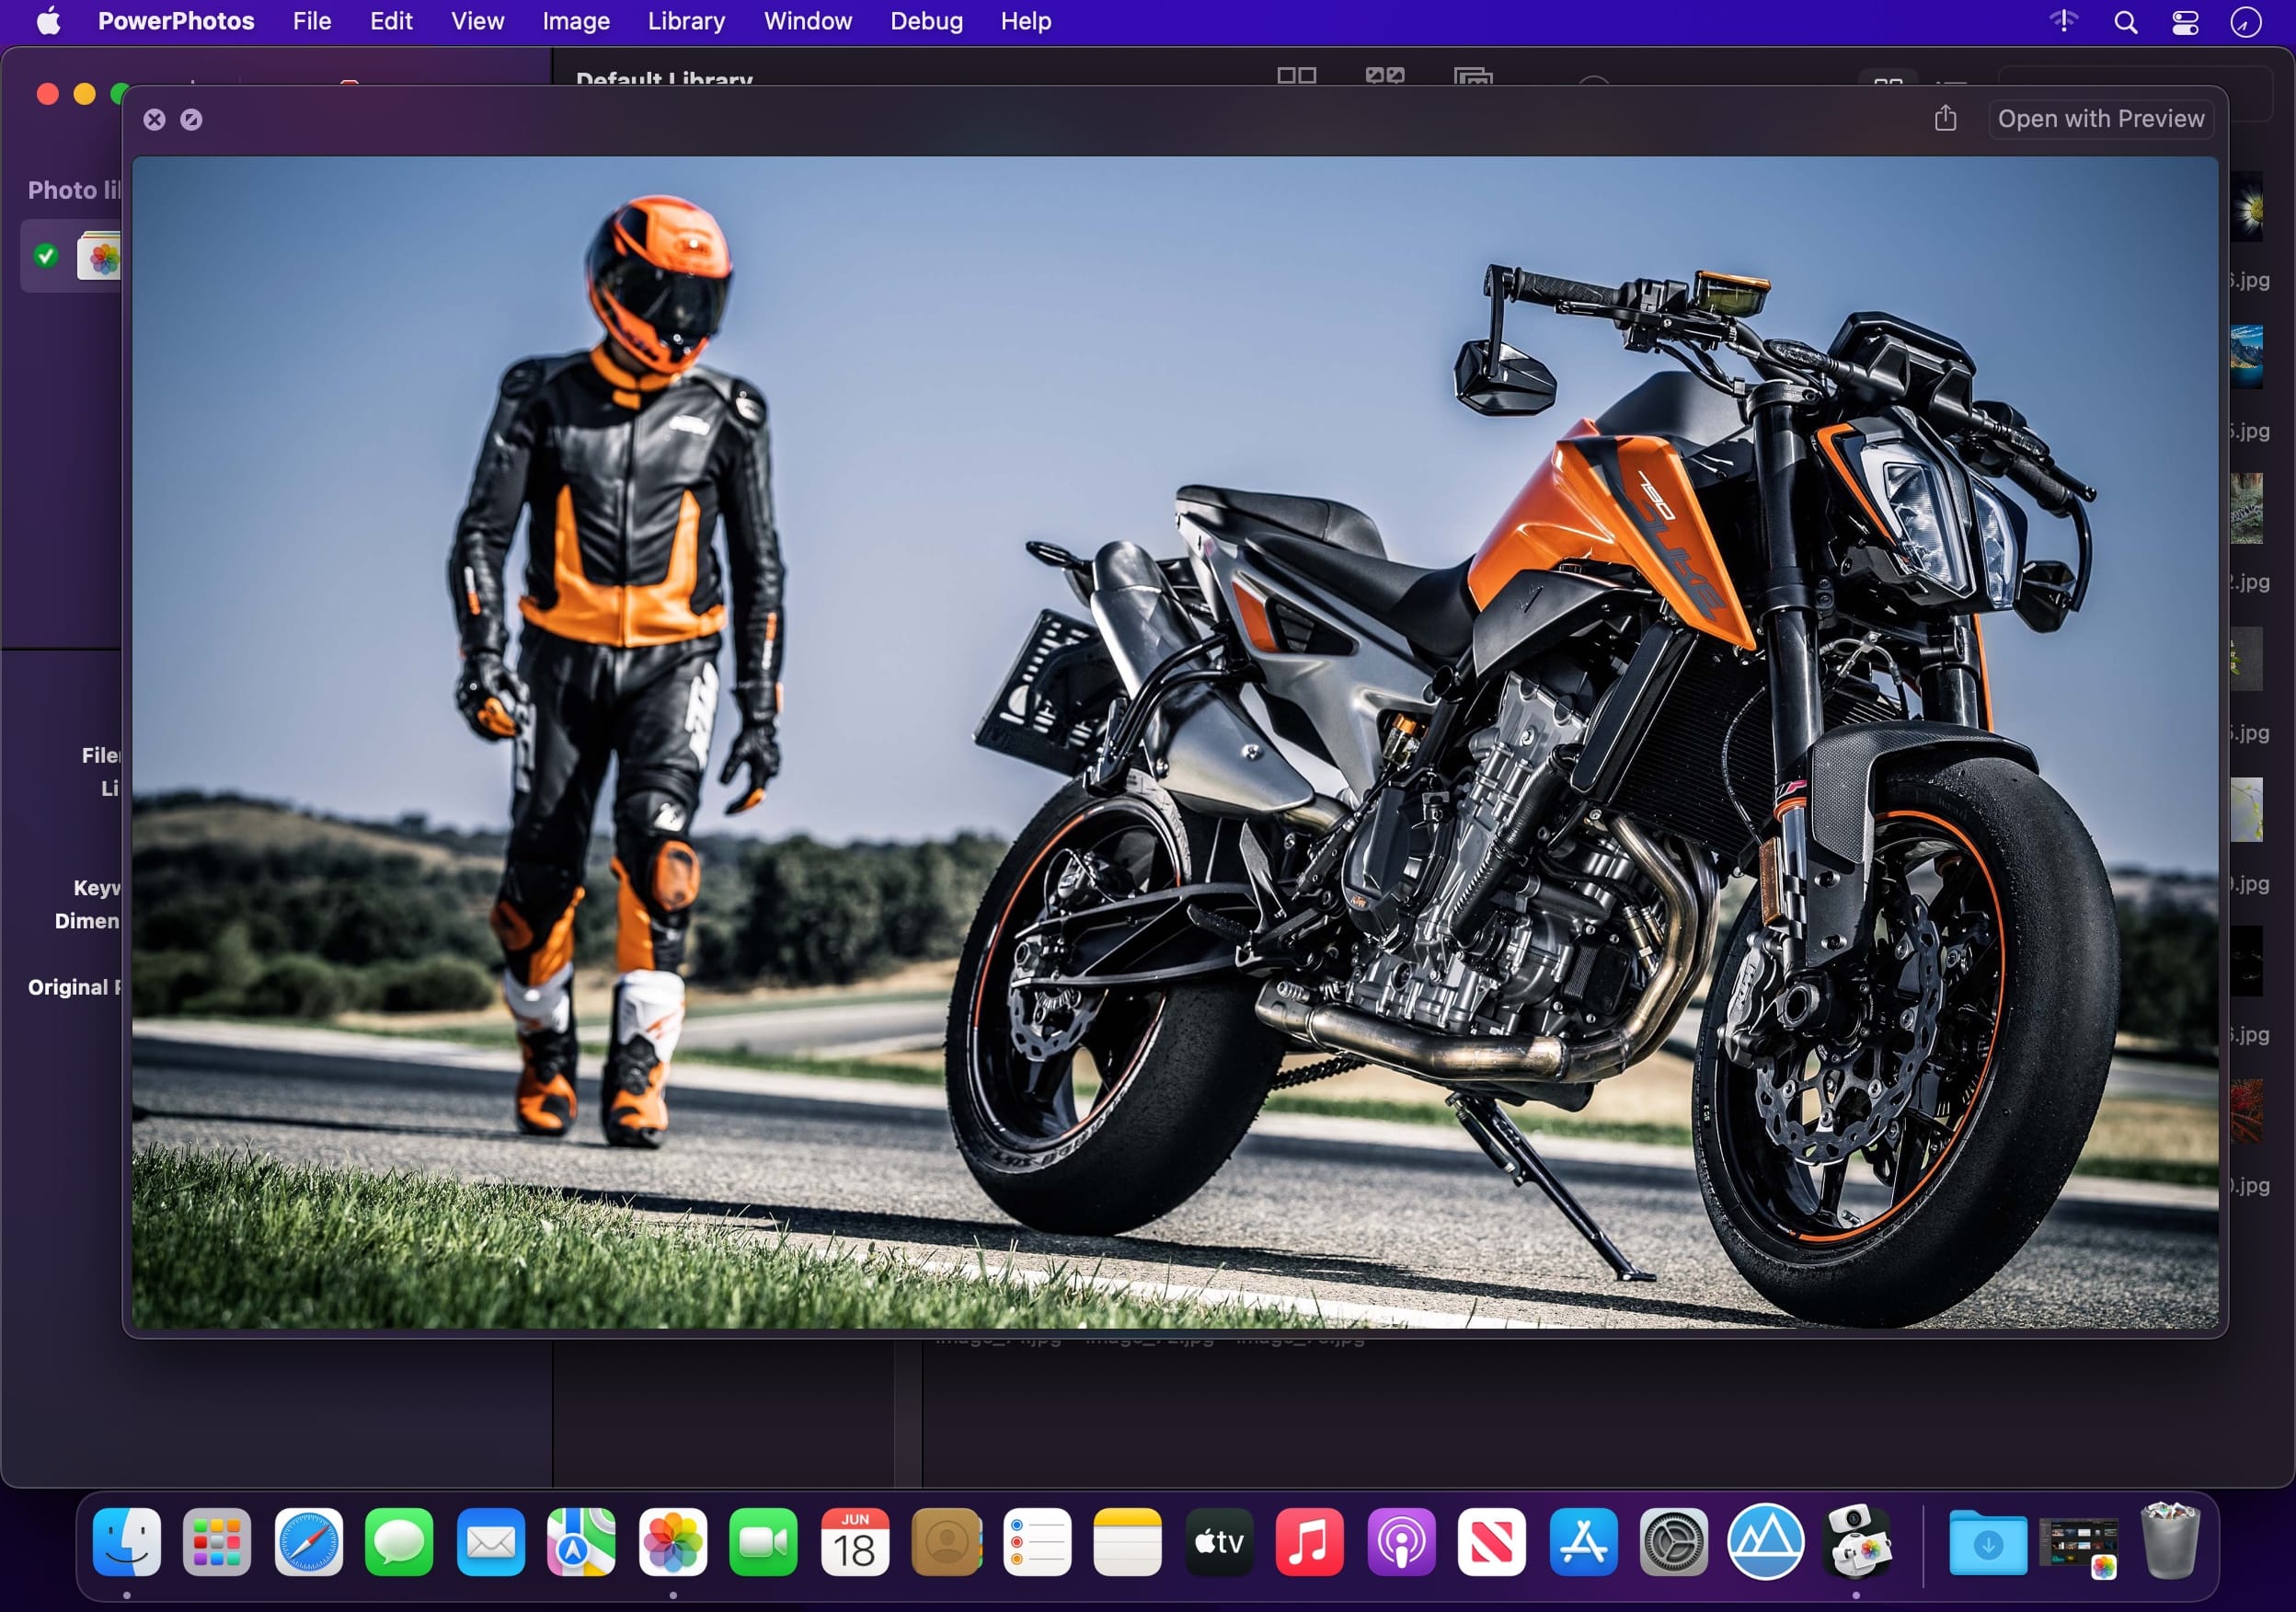Viewport: 2296px width, 1612px height.
Task: Click the Siri icon in the menu bar
Action: tap(2245, 22)
